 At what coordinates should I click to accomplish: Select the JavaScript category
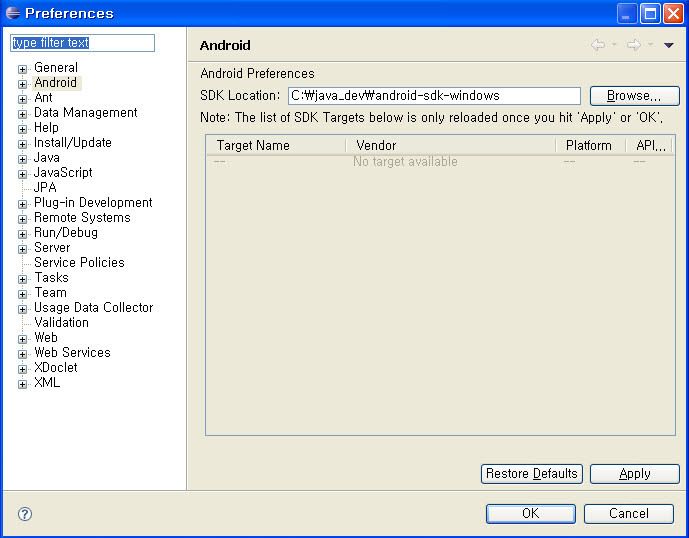click(63, 172)
